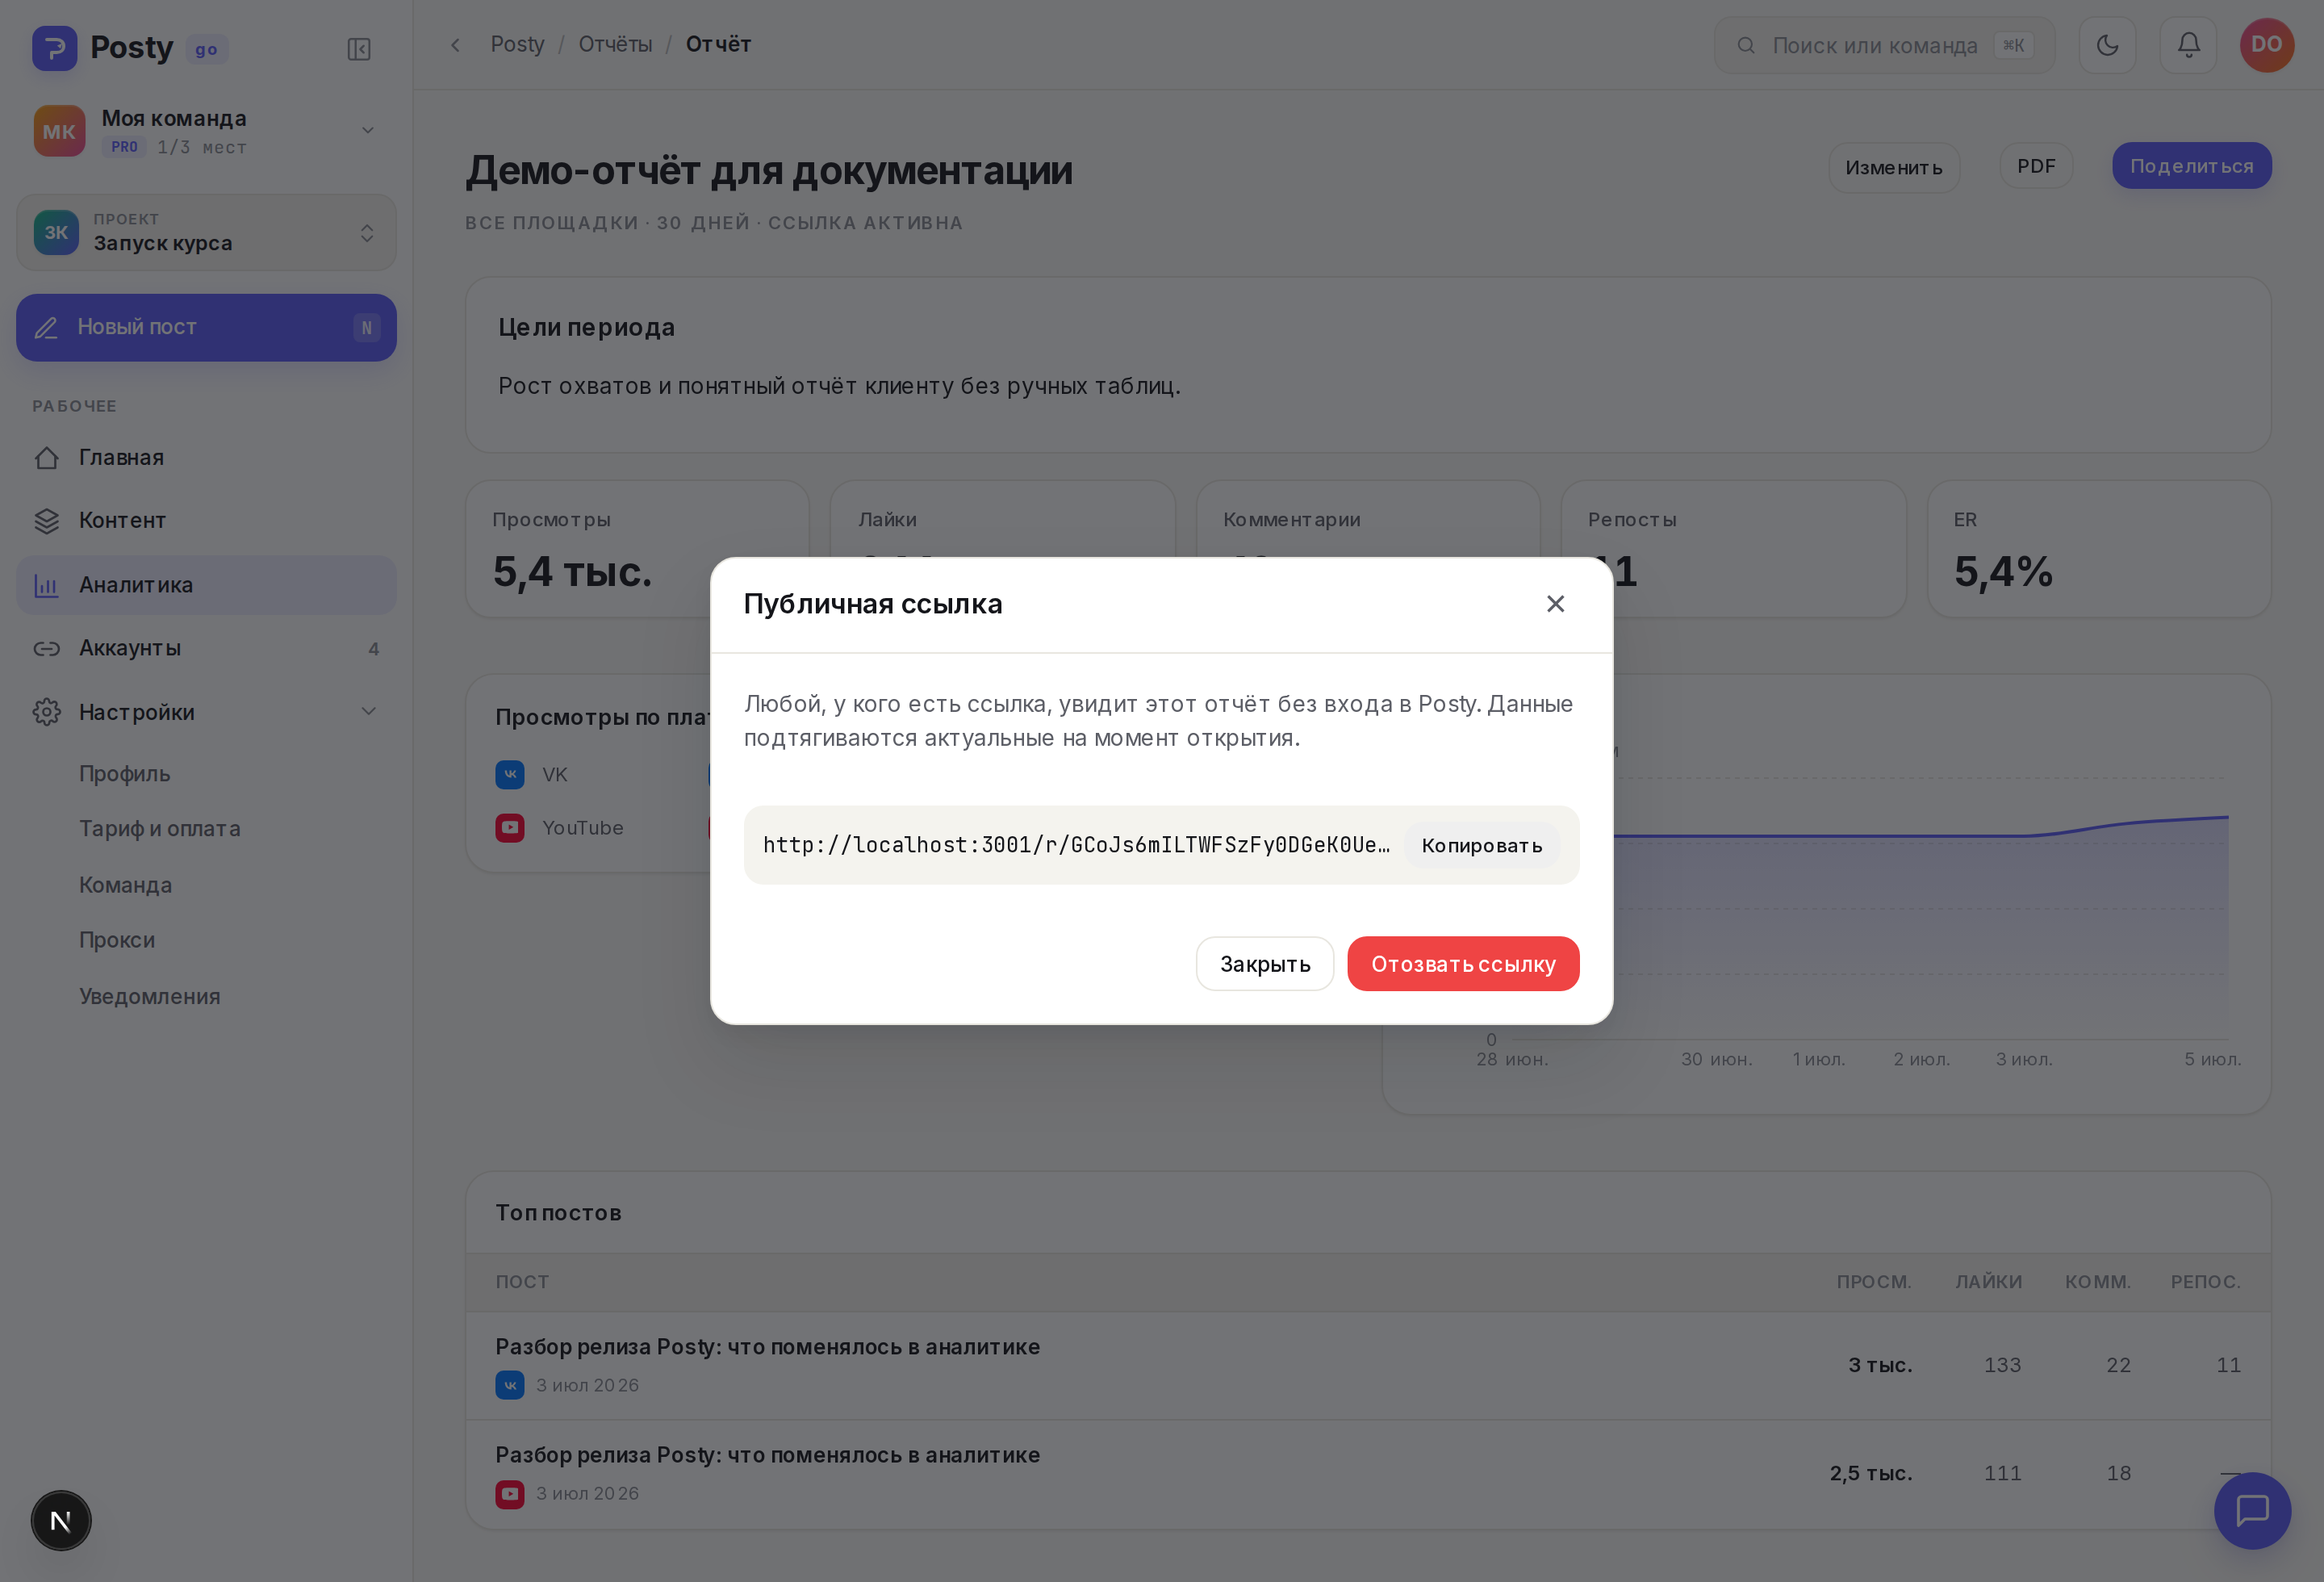Close the Публичная ссылка dialog with X icon
The image size is (2324, 1582).
1555,604
